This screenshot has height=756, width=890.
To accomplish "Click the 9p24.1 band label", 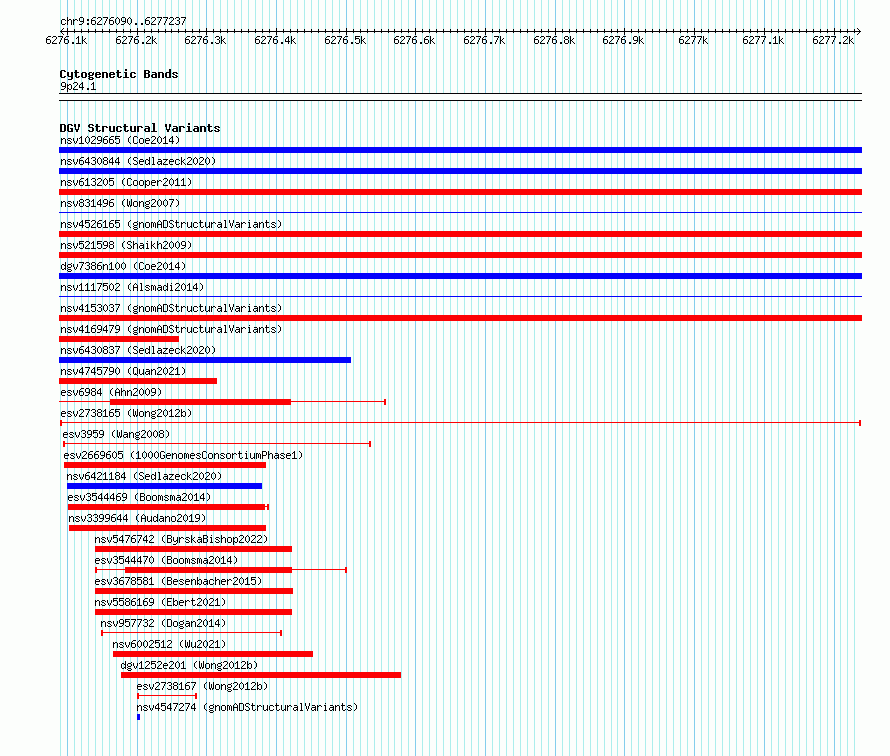I will [x=78, y=86].
